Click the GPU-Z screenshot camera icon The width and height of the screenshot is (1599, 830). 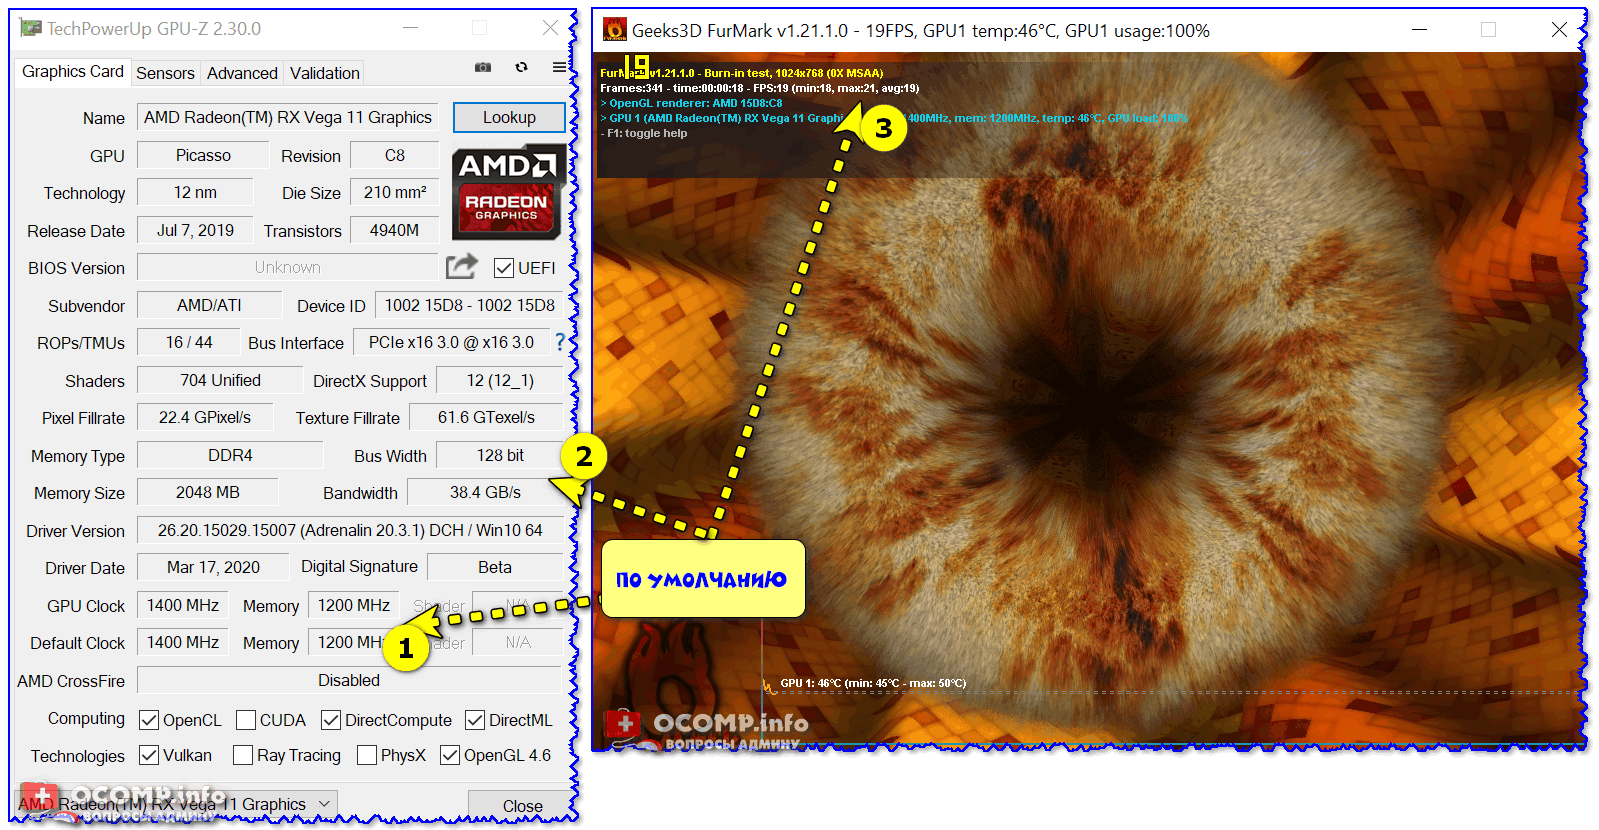[483, 67]
